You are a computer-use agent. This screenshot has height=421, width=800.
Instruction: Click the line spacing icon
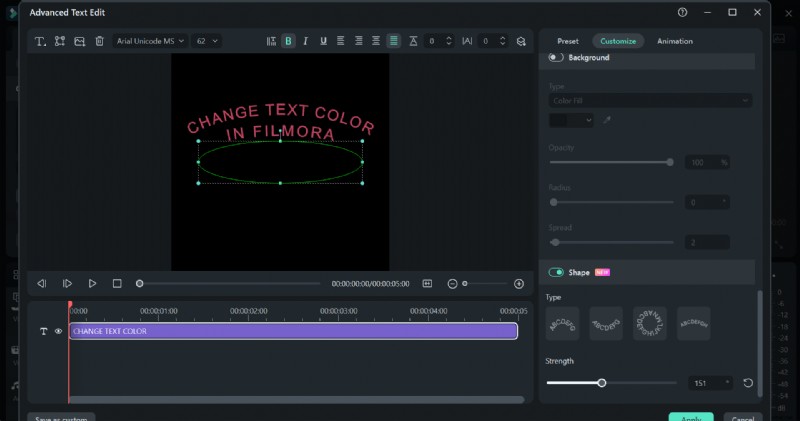(413, 41)
